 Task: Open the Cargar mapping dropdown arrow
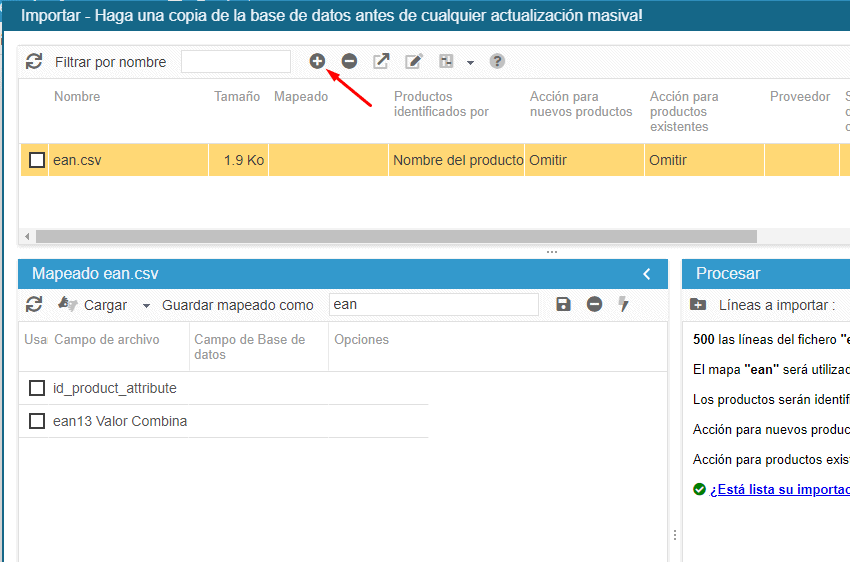[x=146, y=306]
